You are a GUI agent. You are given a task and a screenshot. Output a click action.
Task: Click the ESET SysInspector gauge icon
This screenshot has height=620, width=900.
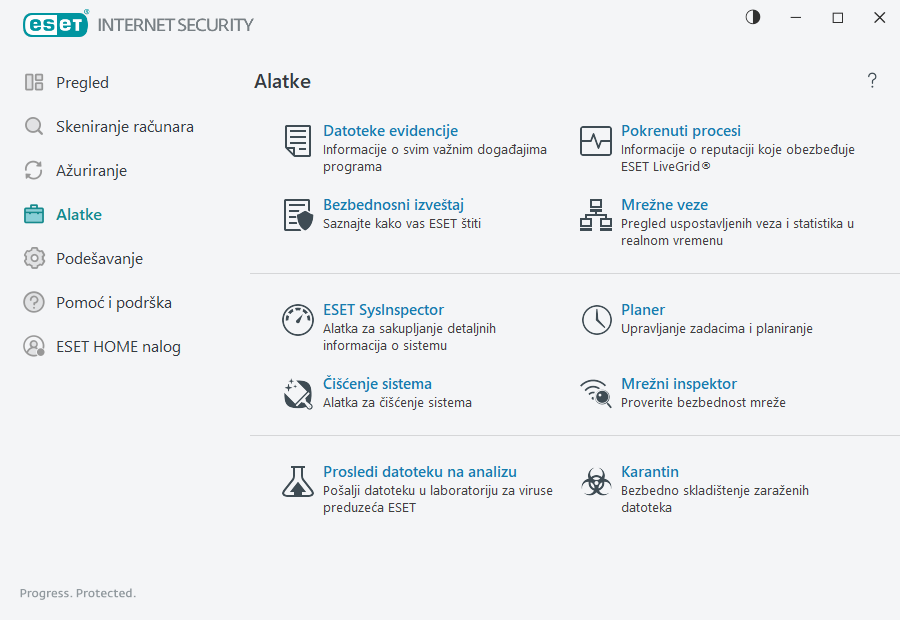297,320
